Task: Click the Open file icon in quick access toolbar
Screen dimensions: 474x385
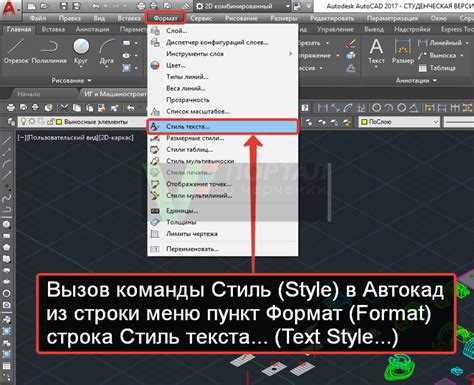Action: pyautogui.click(x=44, y=6)
